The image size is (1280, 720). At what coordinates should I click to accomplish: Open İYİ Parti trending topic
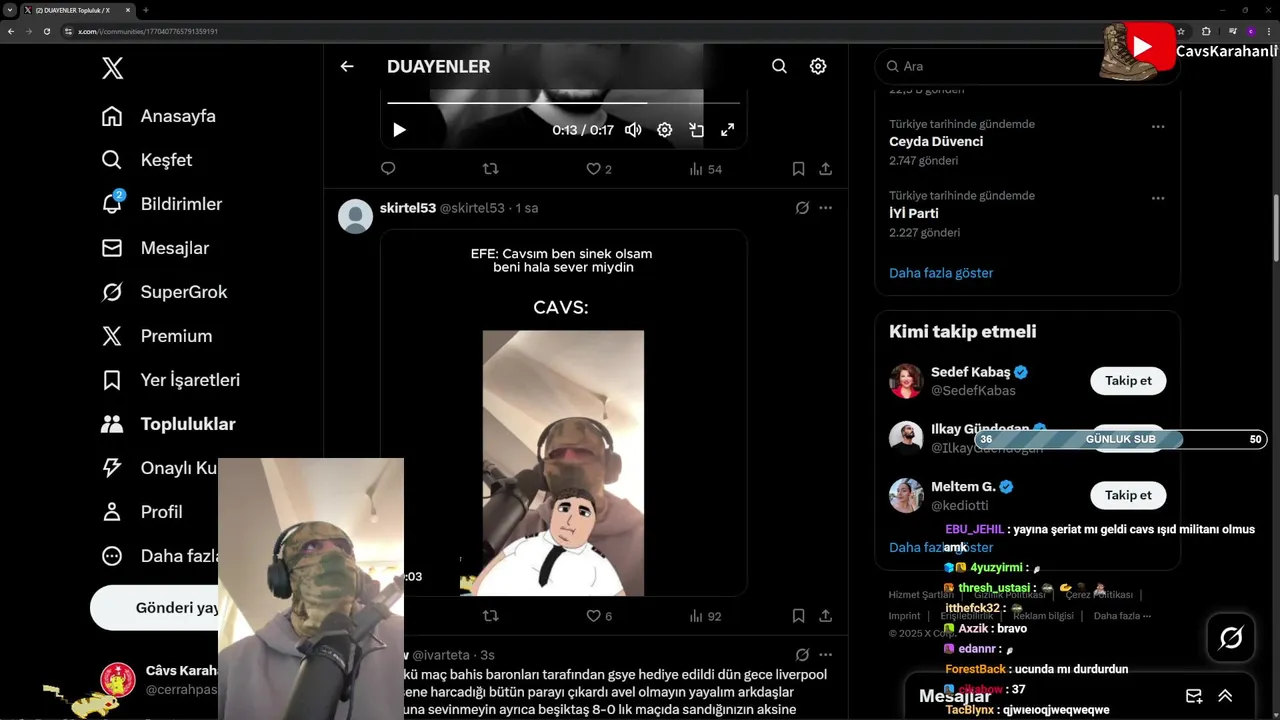click(914, 213)
